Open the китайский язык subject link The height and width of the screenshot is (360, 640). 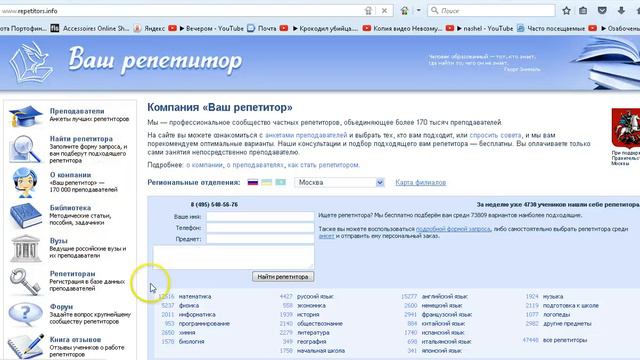(443, 323)
